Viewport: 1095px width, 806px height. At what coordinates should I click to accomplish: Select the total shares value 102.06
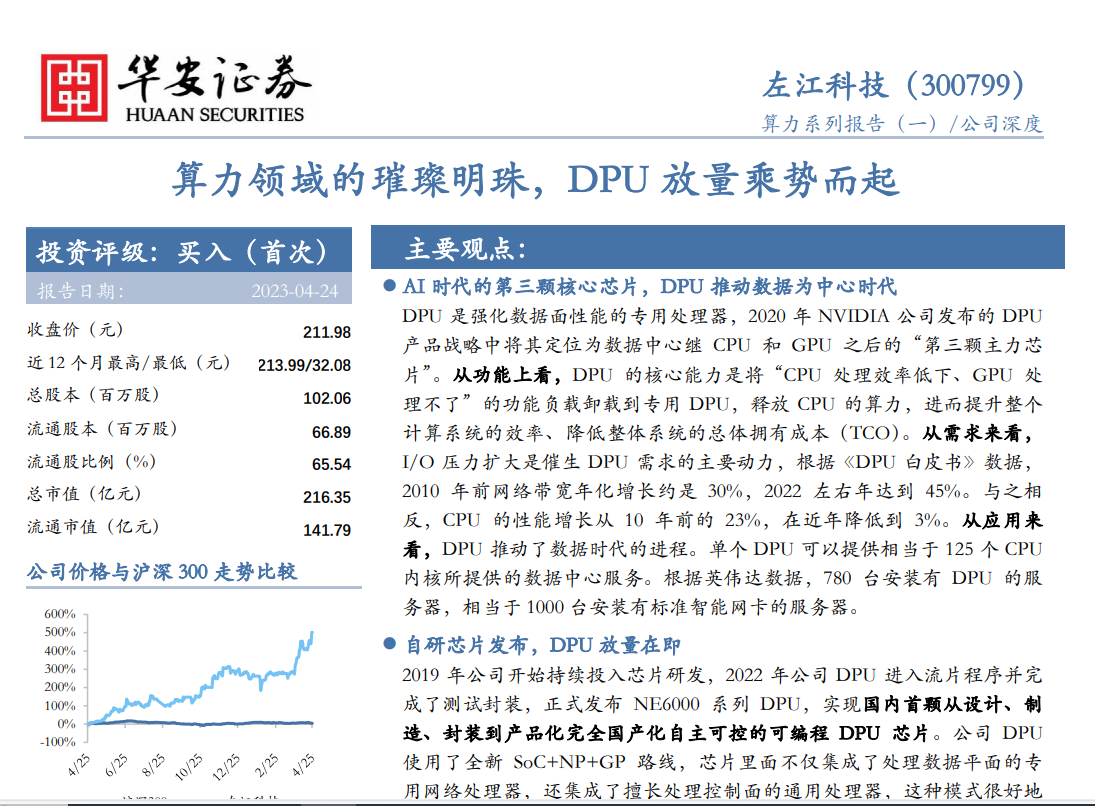(x=327, y=398)
